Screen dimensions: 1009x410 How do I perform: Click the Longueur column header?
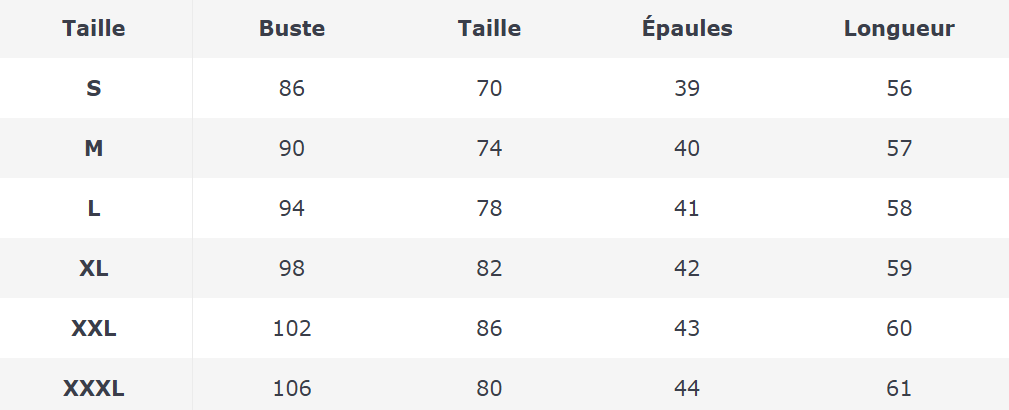point(899,29)
